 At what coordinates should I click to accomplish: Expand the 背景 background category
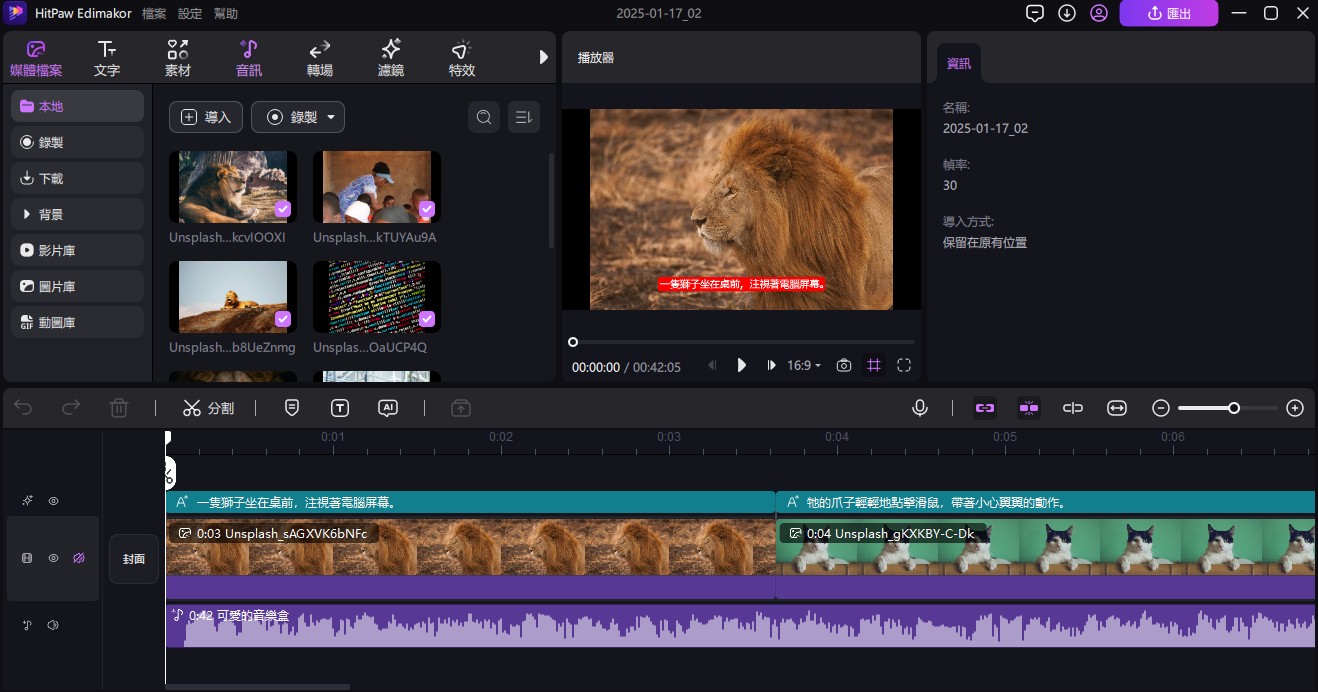(x=78, y=214)
